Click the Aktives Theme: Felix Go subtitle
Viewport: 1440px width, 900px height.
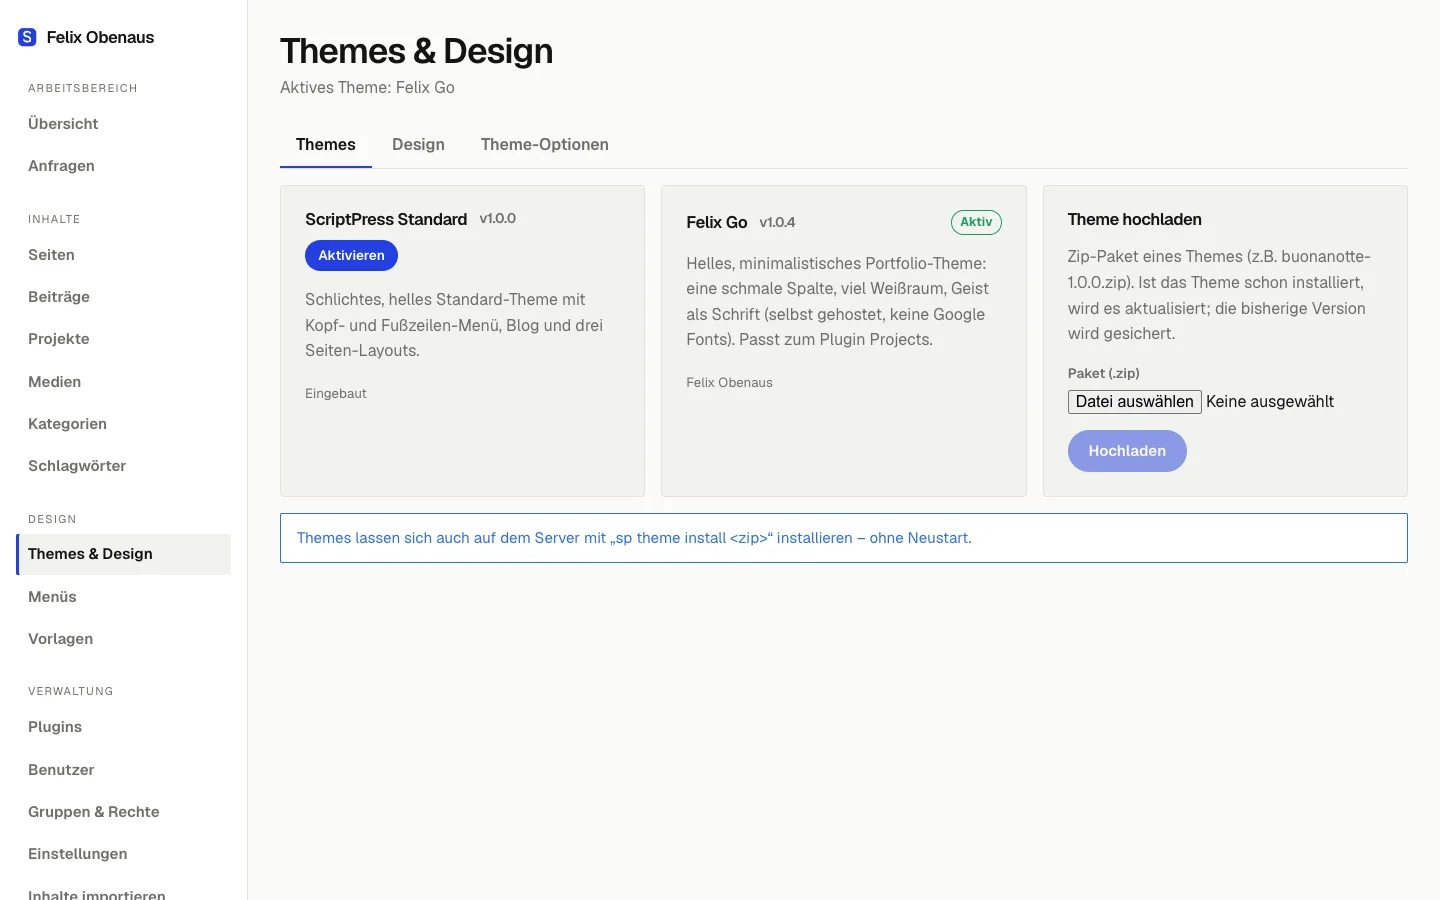[367, 87]
